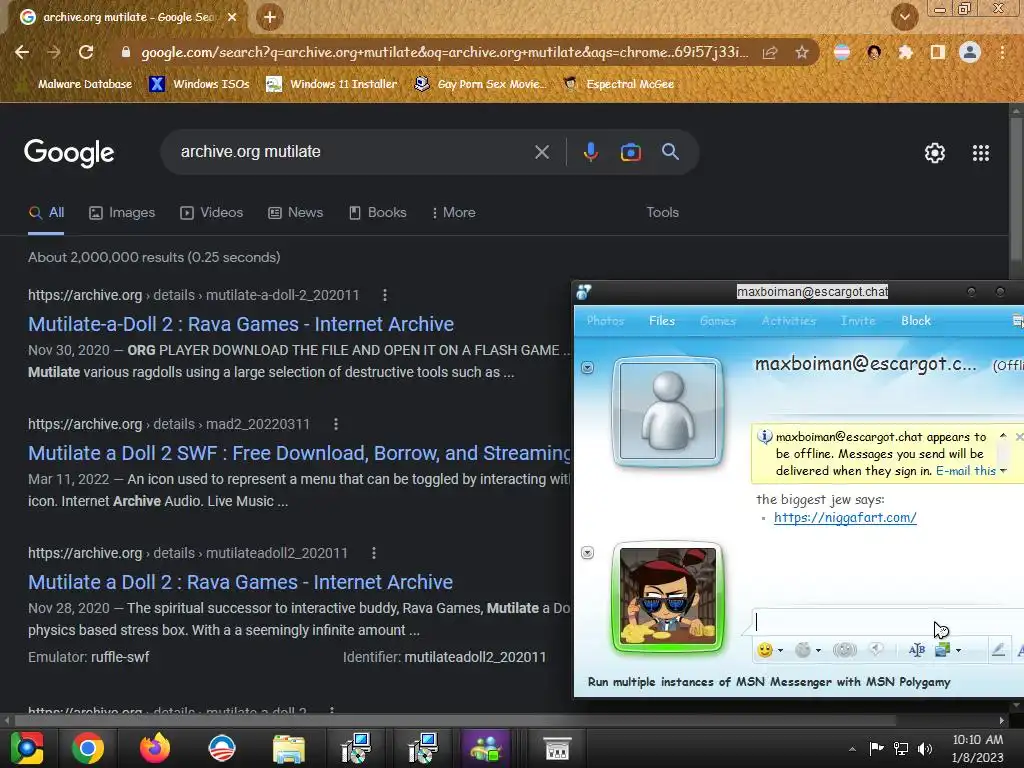Open Windows ISOs bookmark
Screen dimensions: 1024x768
coord(200,84)
